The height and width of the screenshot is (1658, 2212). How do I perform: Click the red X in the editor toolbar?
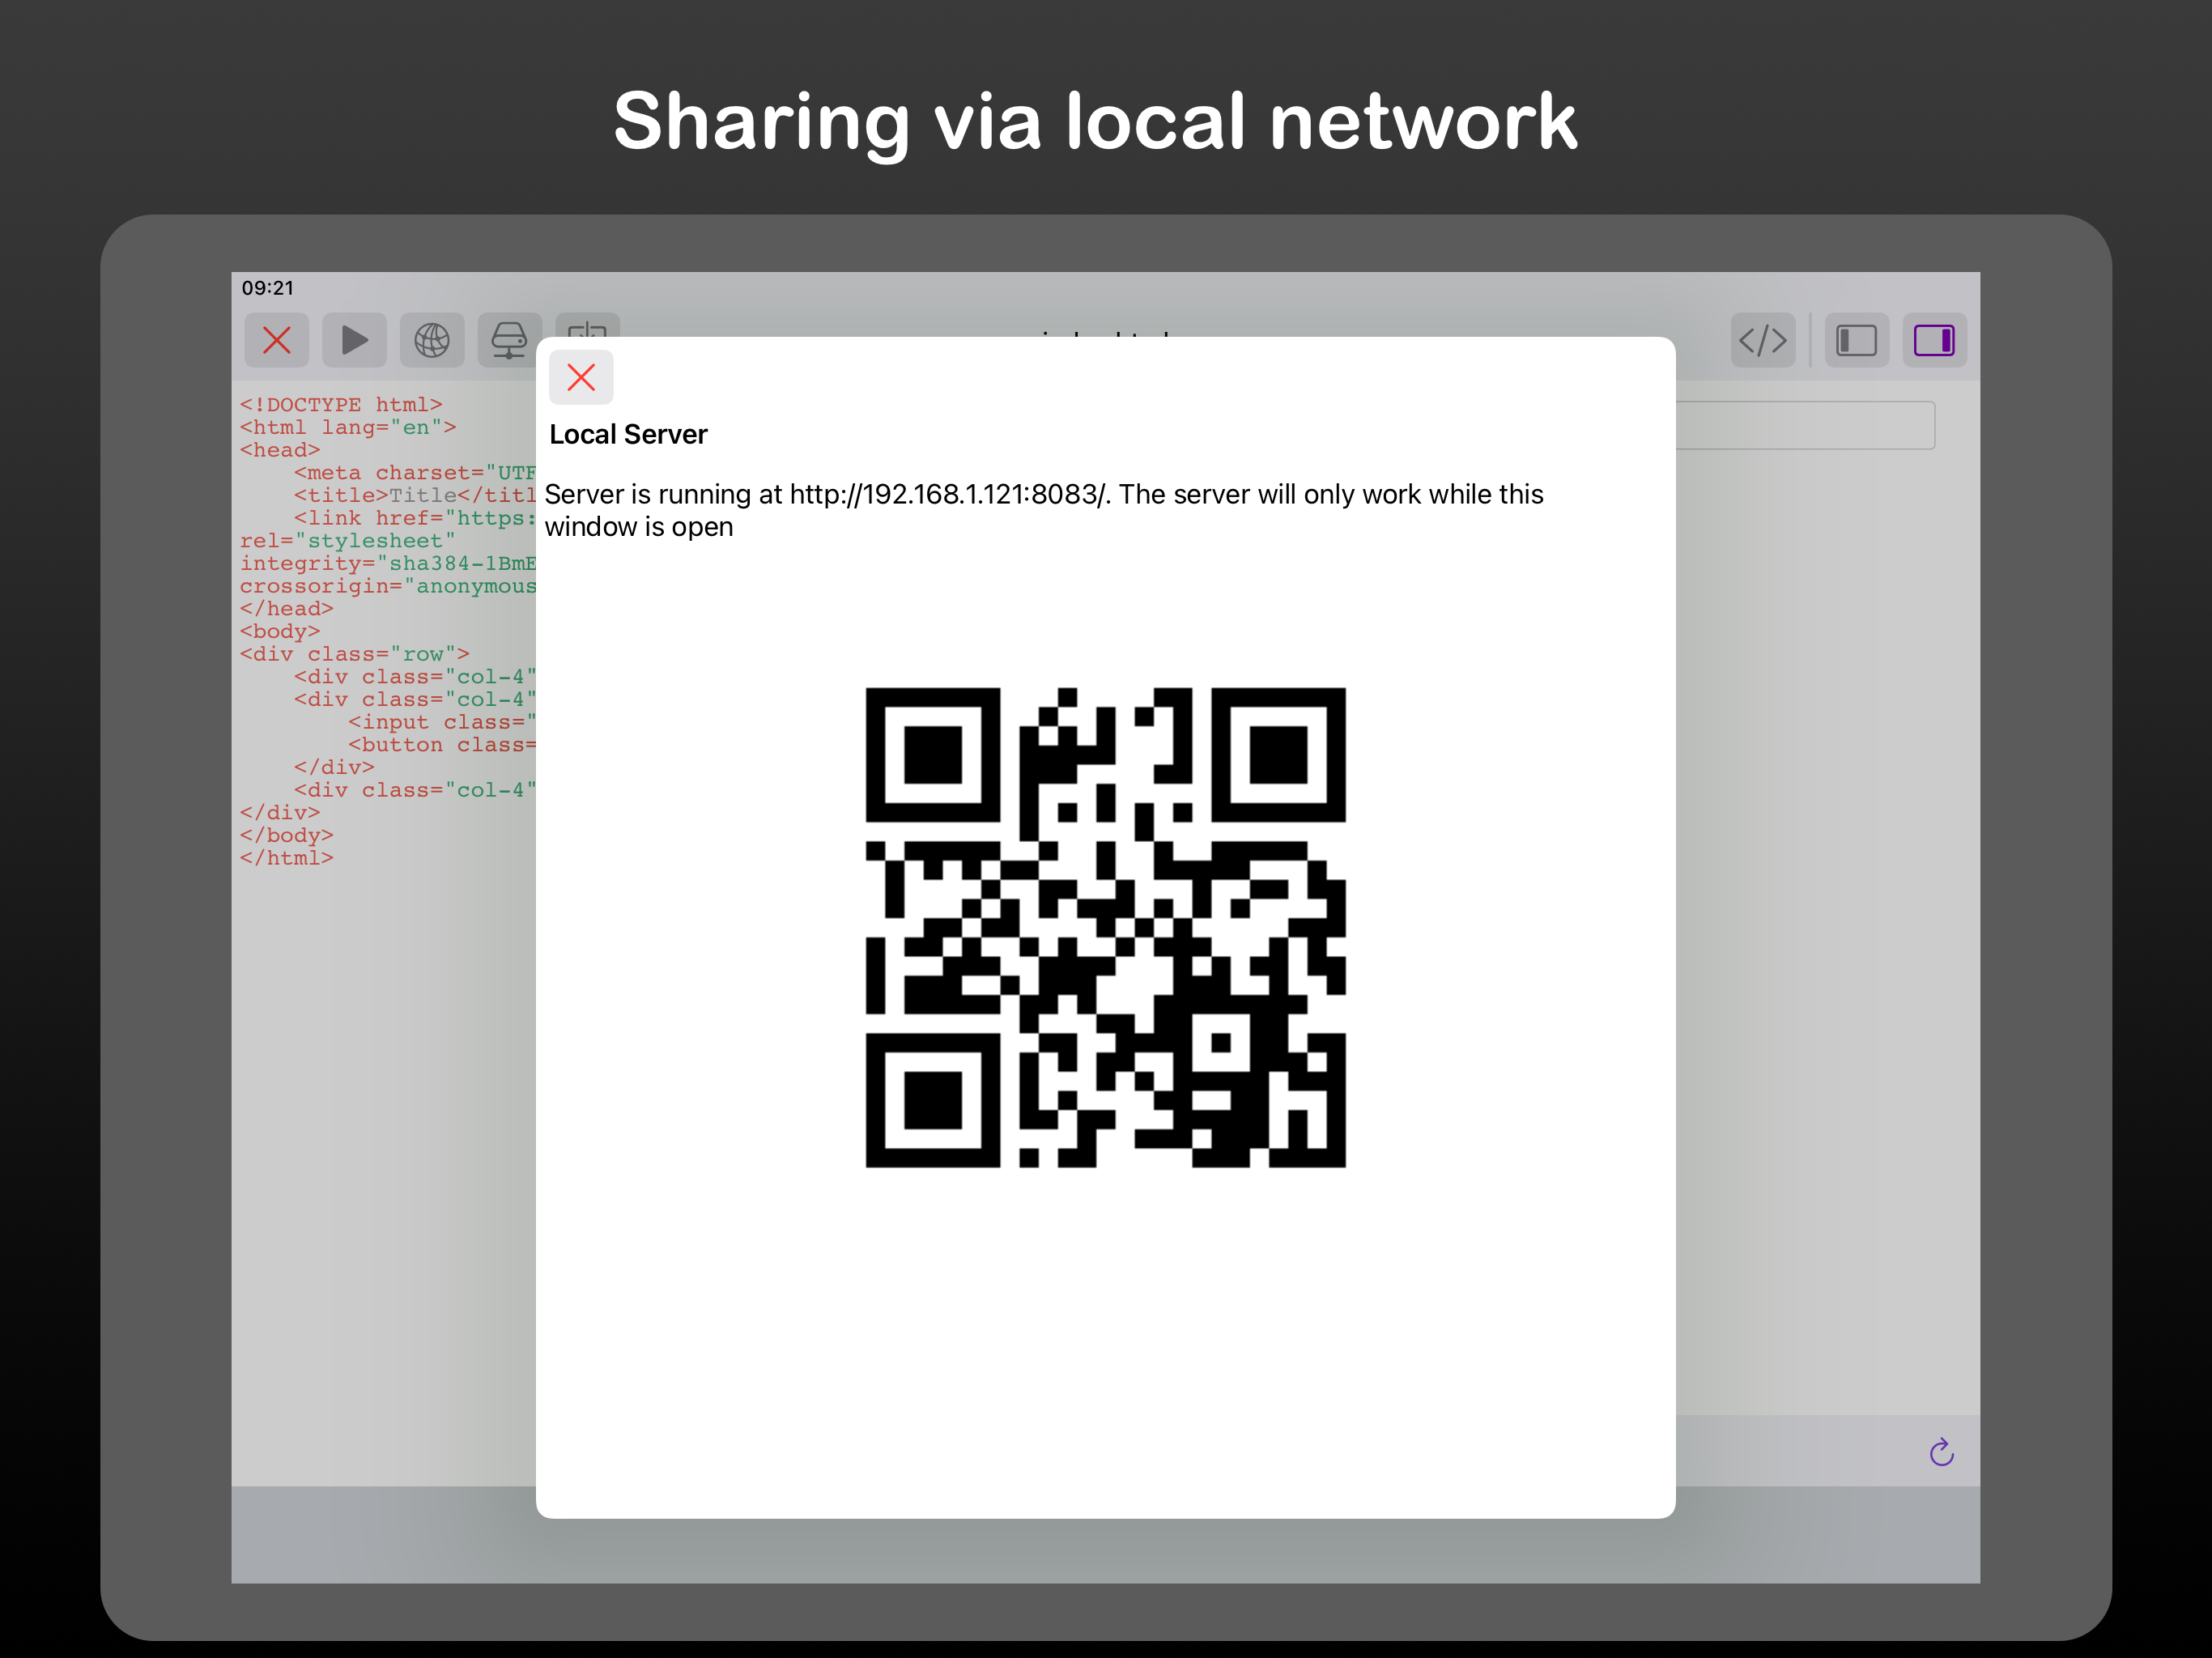pos(277,340)
